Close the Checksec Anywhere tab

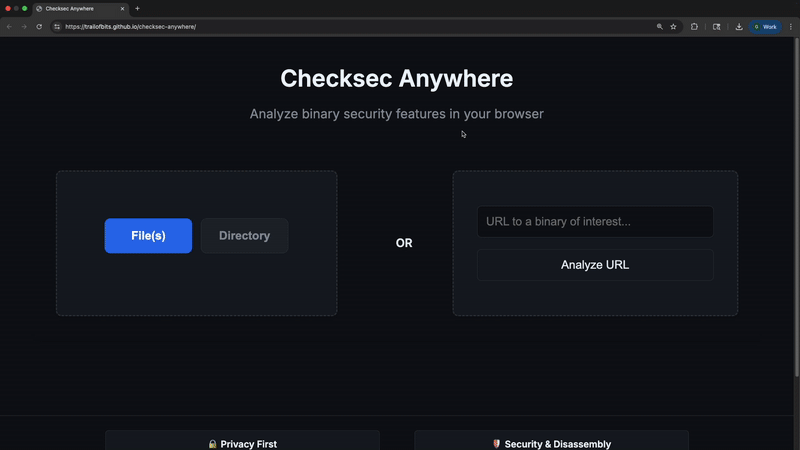(123, 8)
